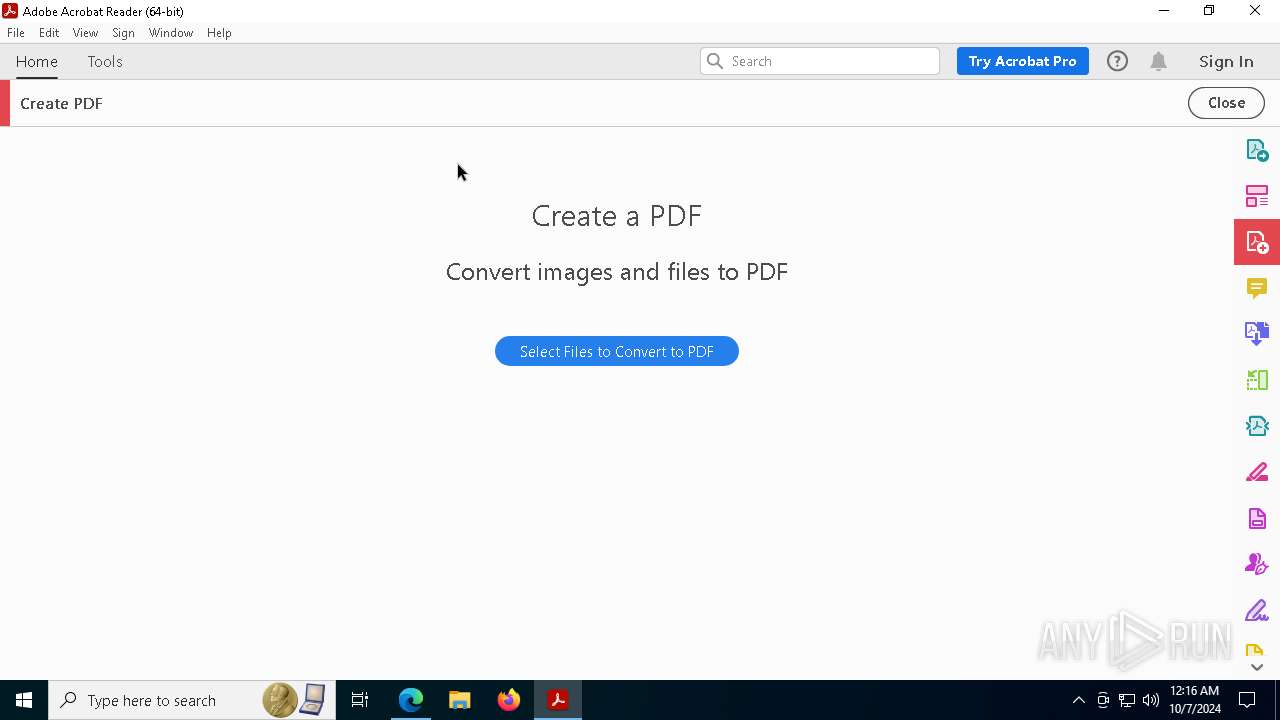The height and width of the screenshot is (720, 1280).
Task: Launch Microsoft Edge from the taskbar
Action: click(411, 700)
